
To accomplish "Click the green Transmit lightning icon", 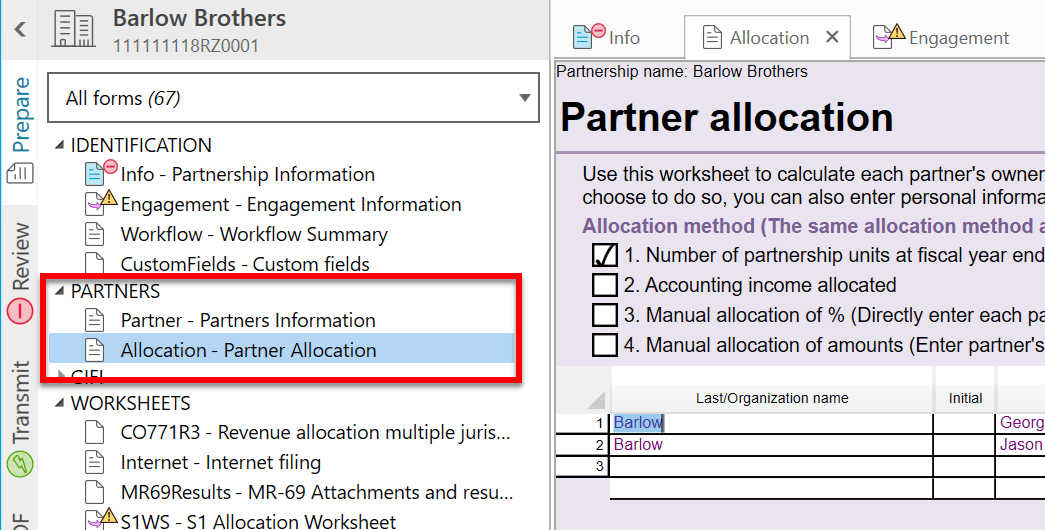I will click(x=20, y=465).
